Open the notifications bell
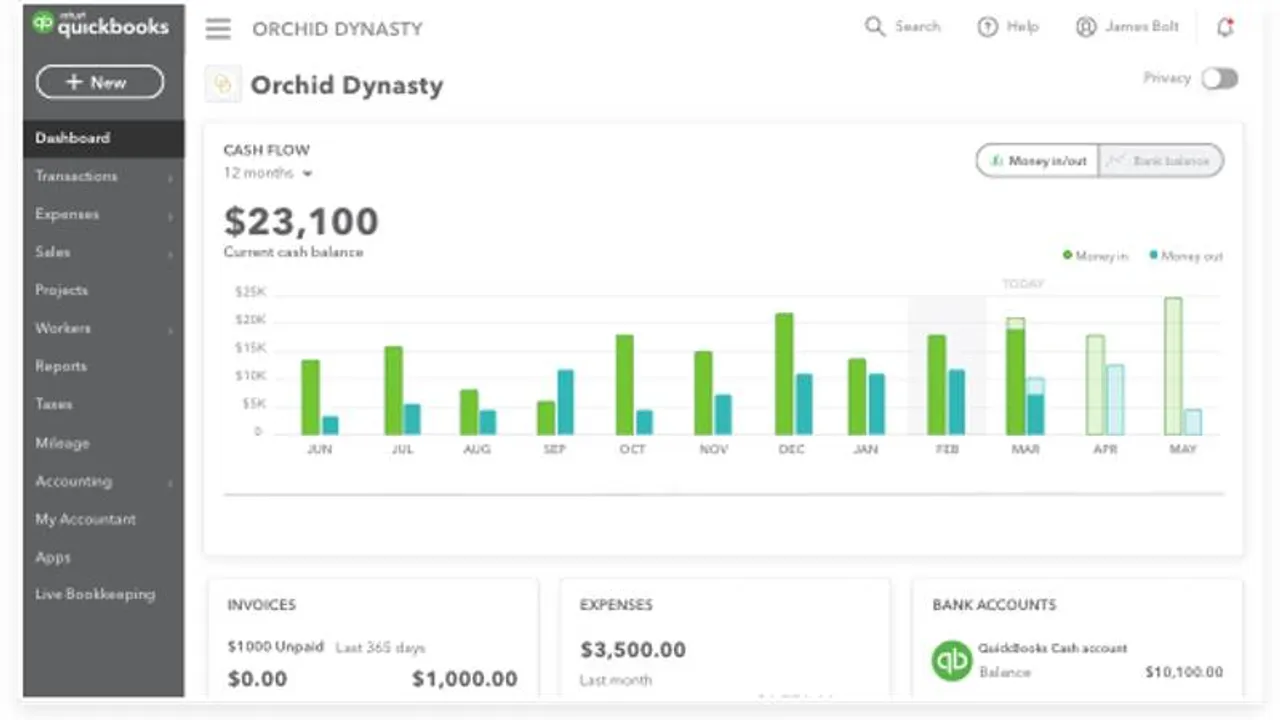This screenshot has width=1280, height=720. [1225, 28]
